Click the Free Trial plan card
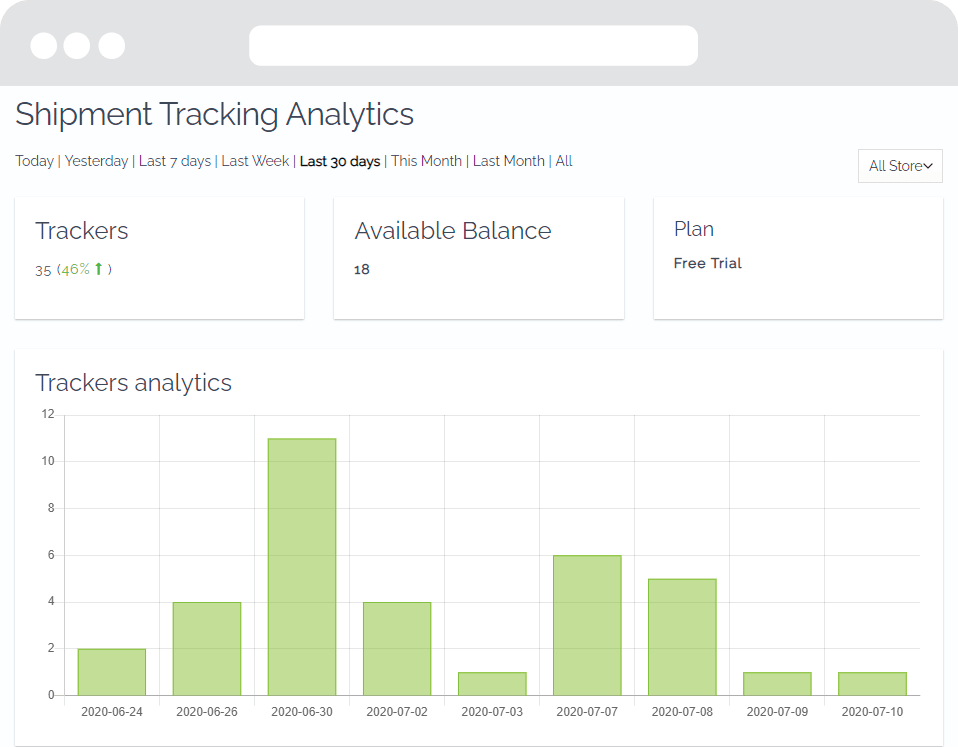The height and width of the screenshot is (747, 958). [799, 258]
